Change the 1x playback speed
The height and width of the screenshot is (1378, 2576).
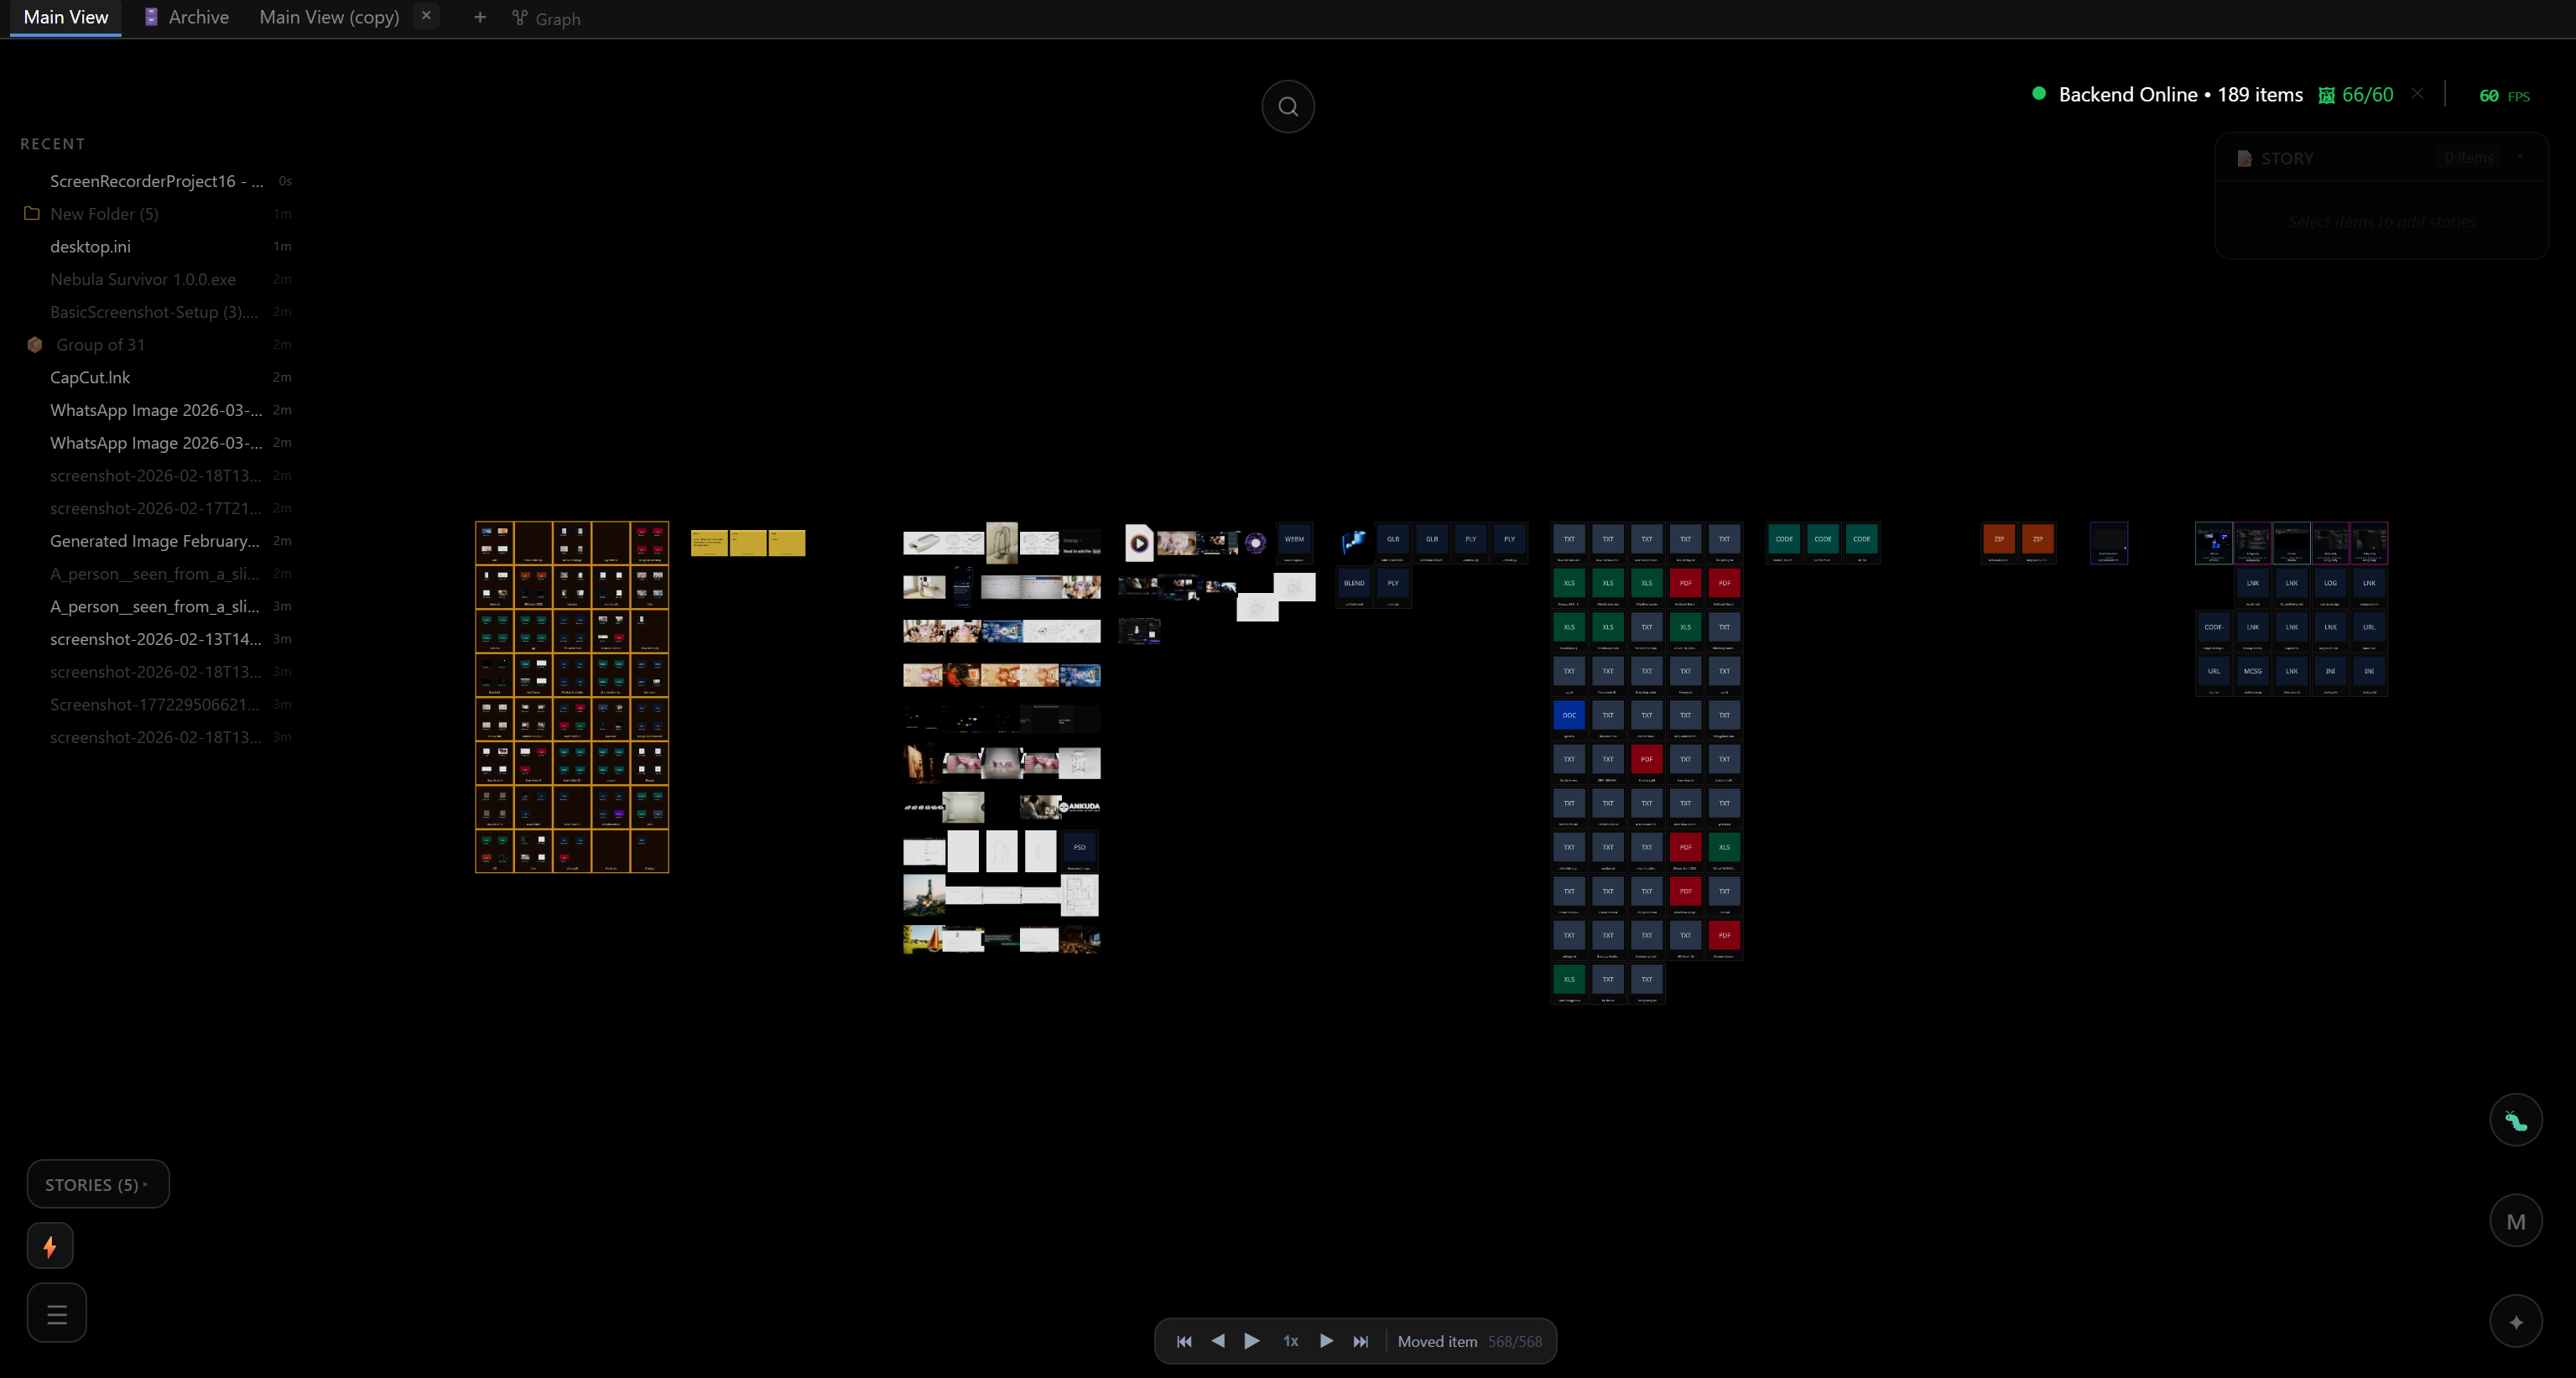(1290, 1342)
